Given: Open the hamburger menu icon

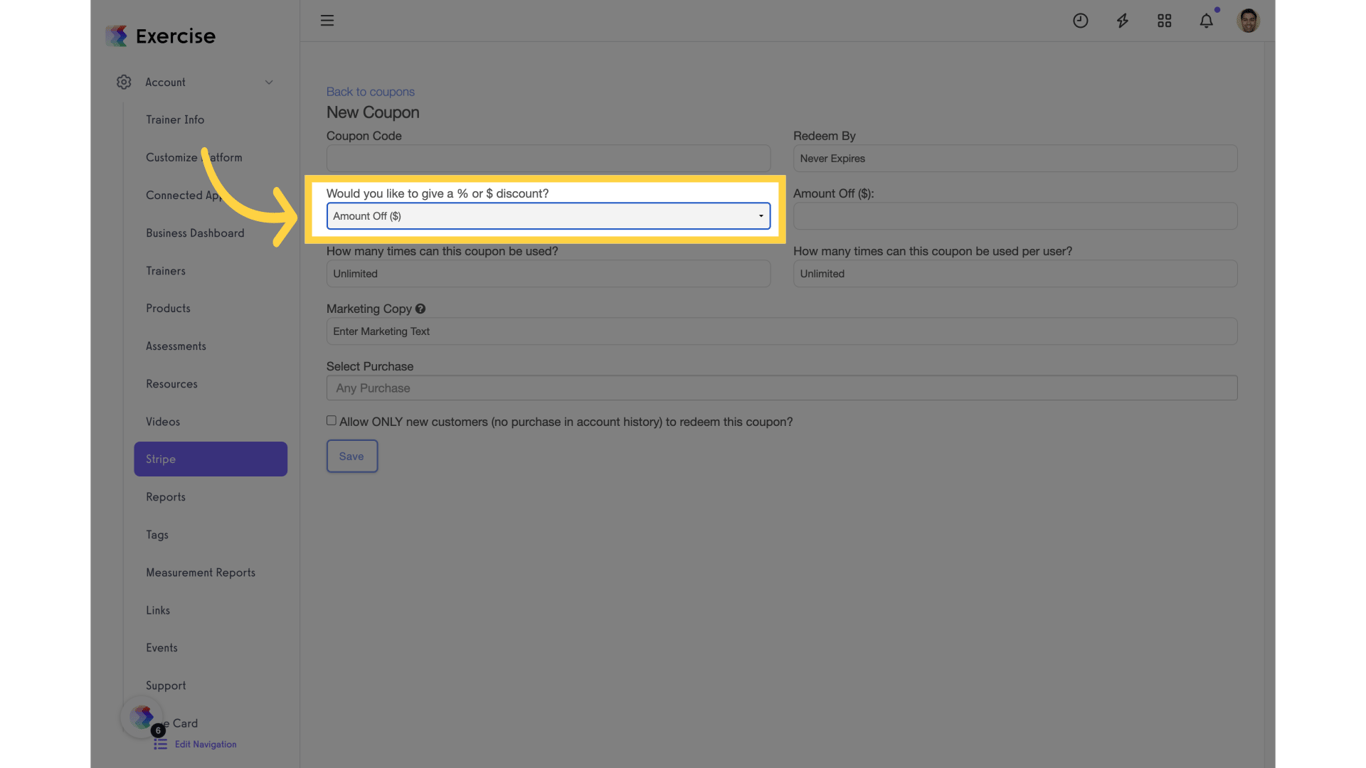Looking at the screenshot, I should (x=327, y=20).
